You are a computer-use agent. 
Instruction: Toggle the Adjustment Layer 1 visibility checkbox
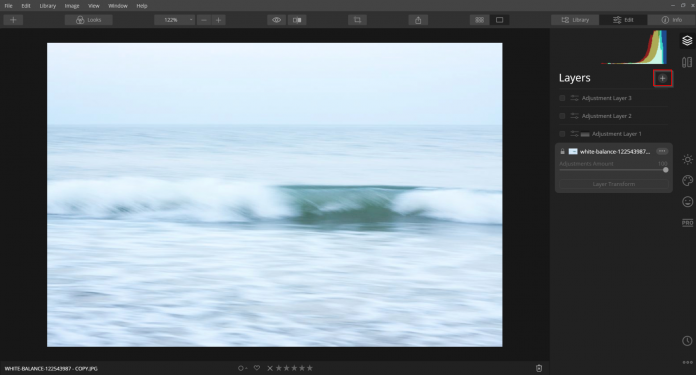[x=562, y=134]
